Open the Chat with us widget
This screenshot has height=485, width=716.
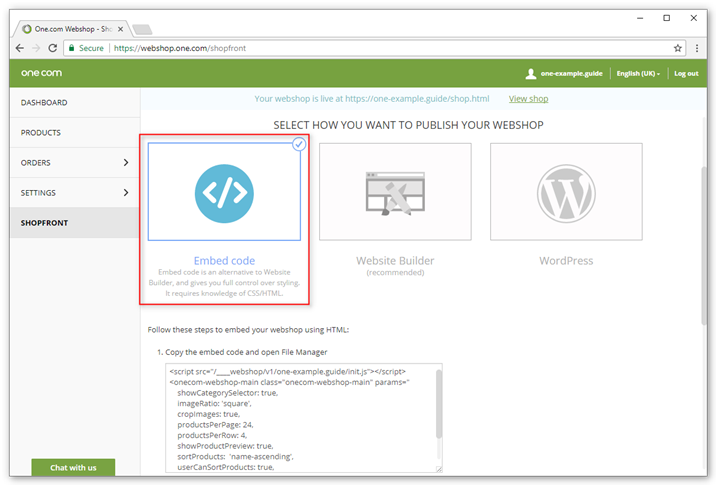click(x=73, y=468)
